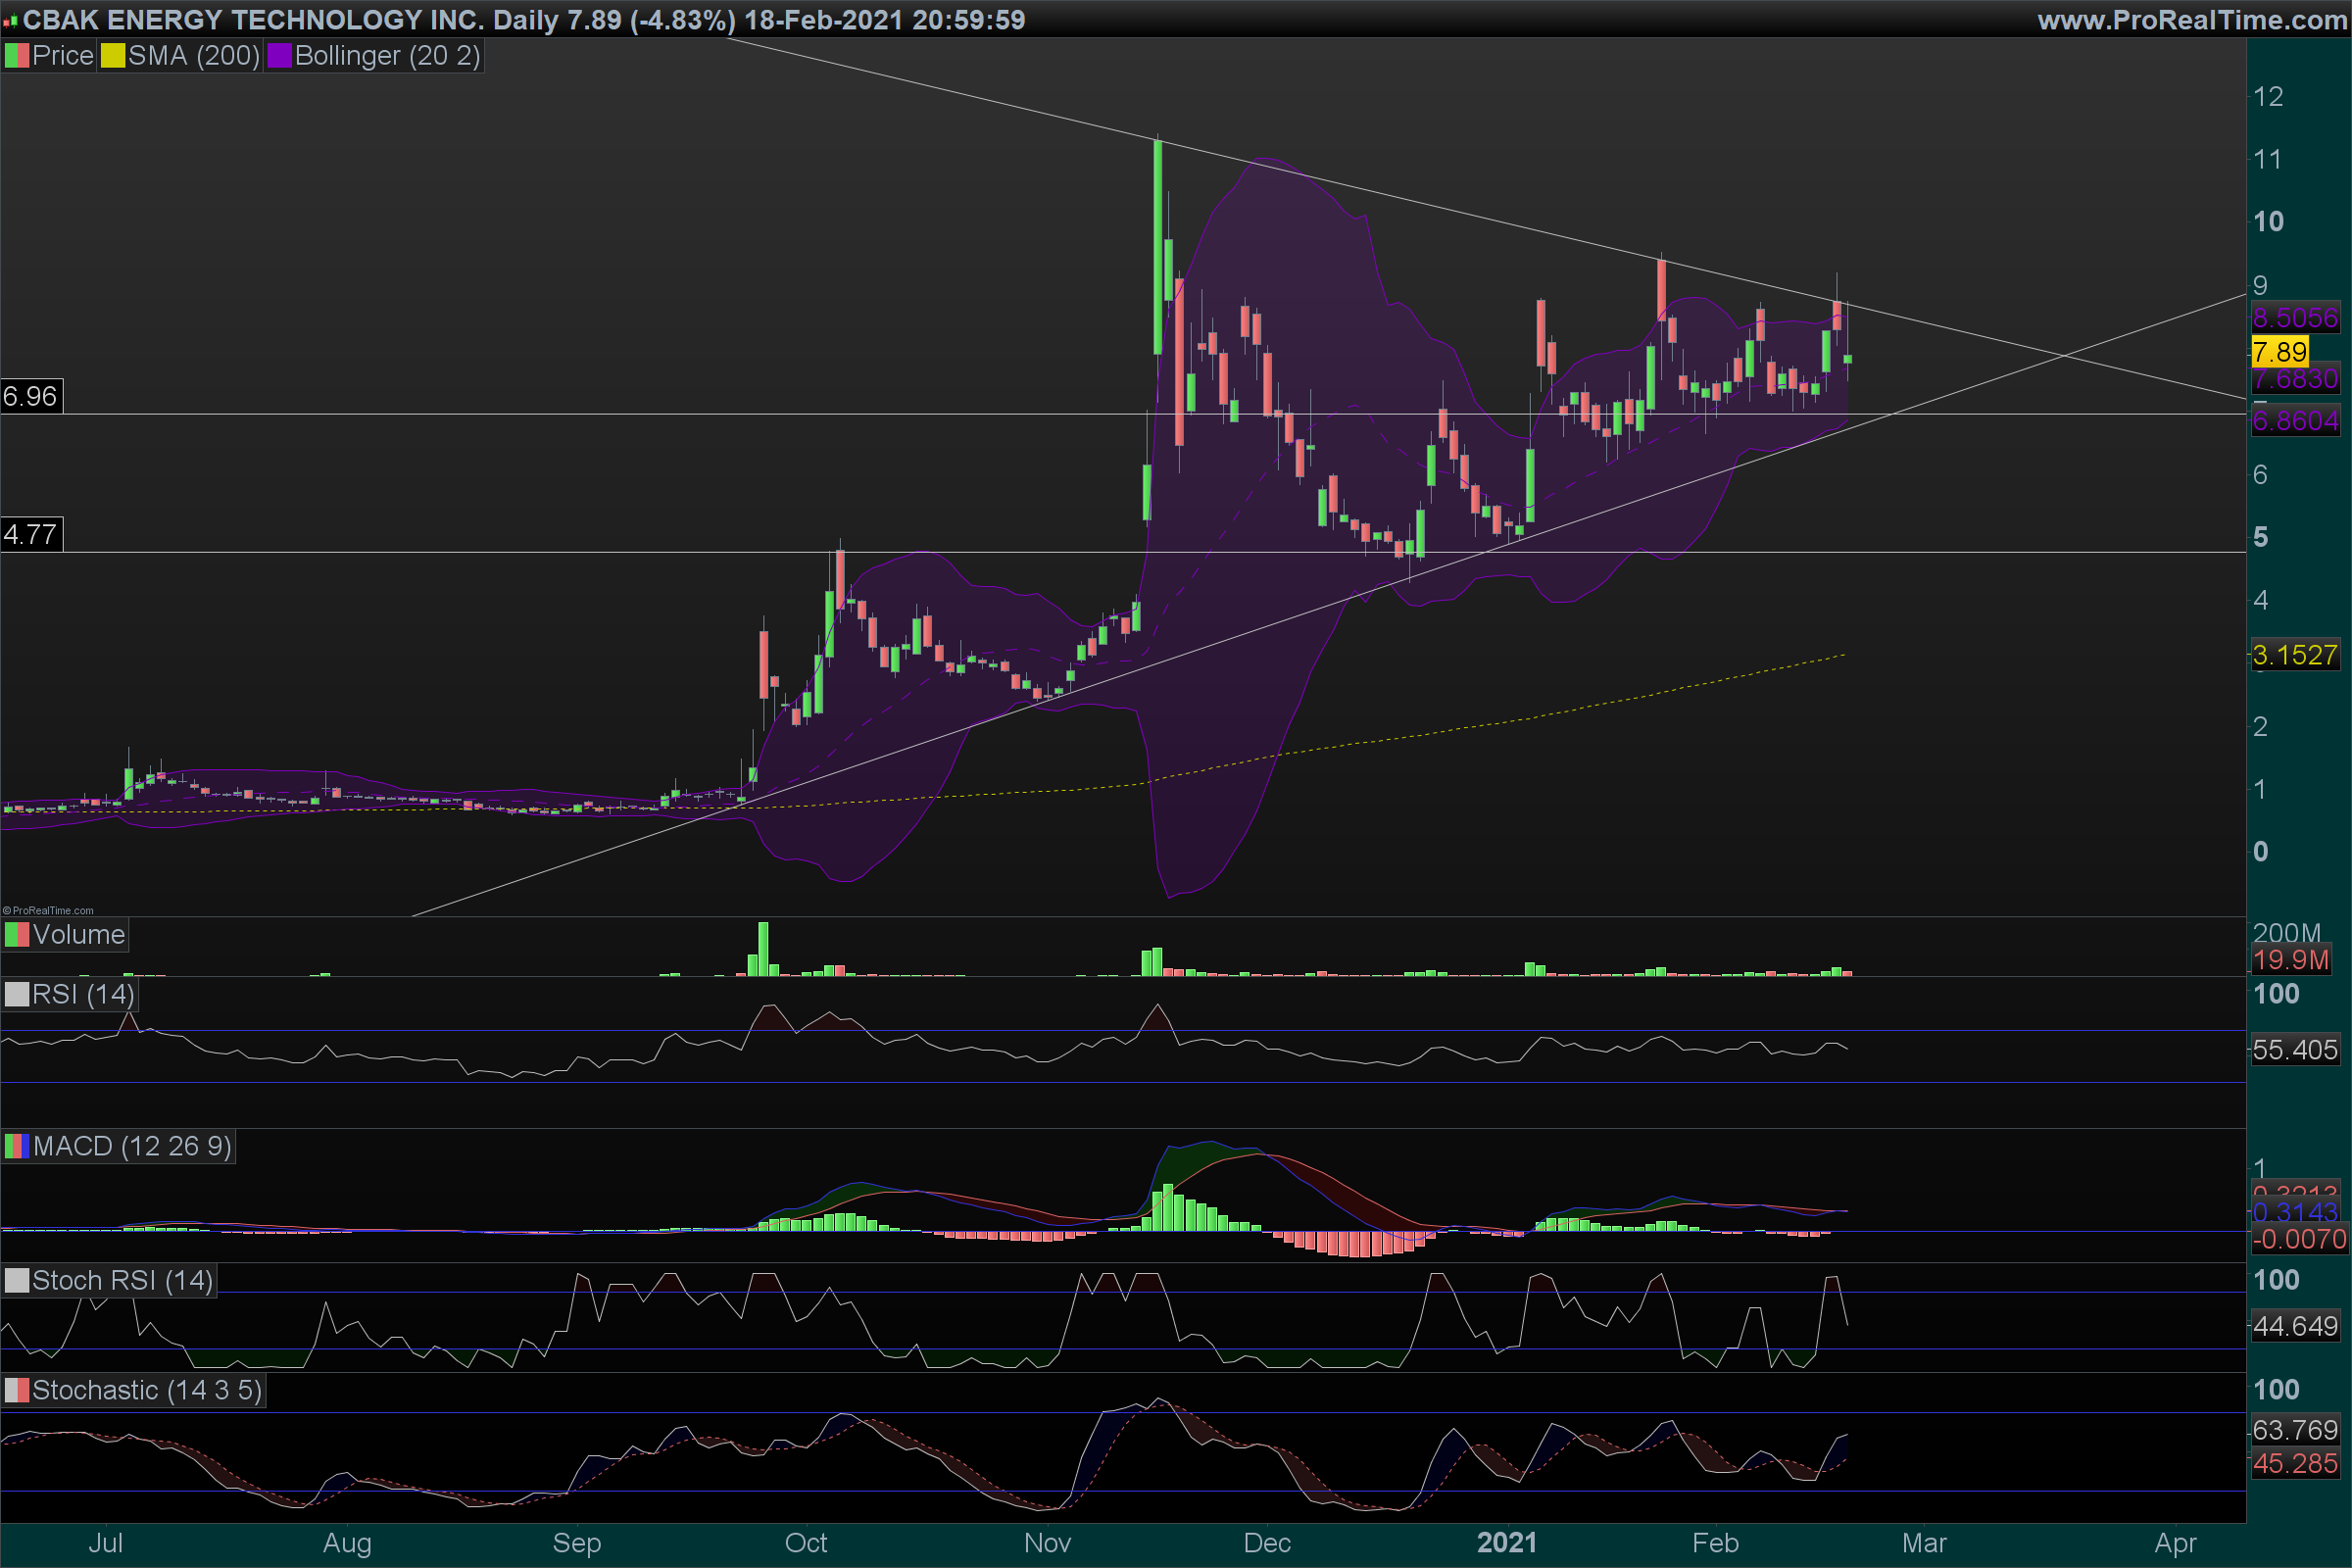Click the small chart icon before CBAK title

(10, 21)
